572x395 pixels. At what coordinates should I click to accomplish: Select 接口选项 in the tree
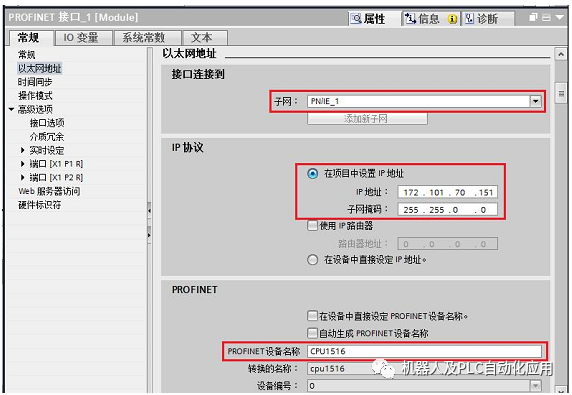click(47, 123)
